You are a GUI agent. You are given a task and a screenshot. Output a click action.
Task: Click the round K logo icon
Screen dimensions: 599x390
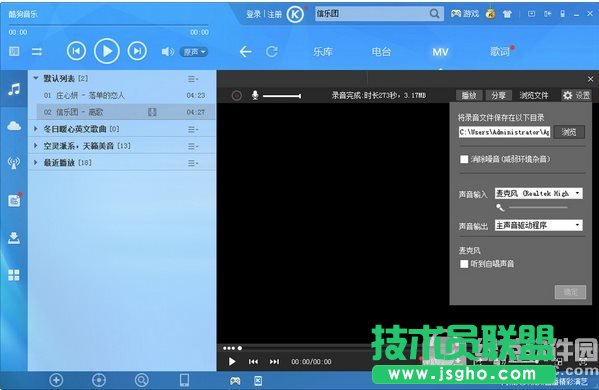pos(295,15)
